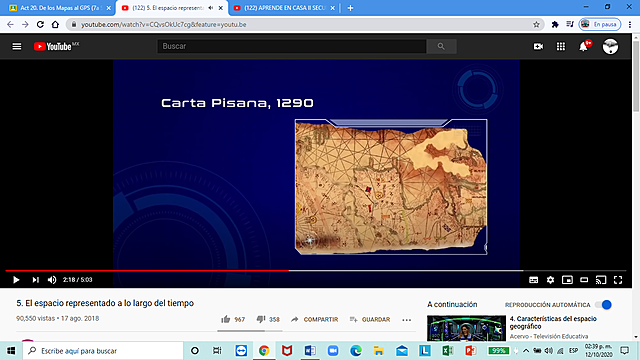Open the YouTube guide hamburger menu
Screen dimensions: 640x360
(x=17, y=47)
